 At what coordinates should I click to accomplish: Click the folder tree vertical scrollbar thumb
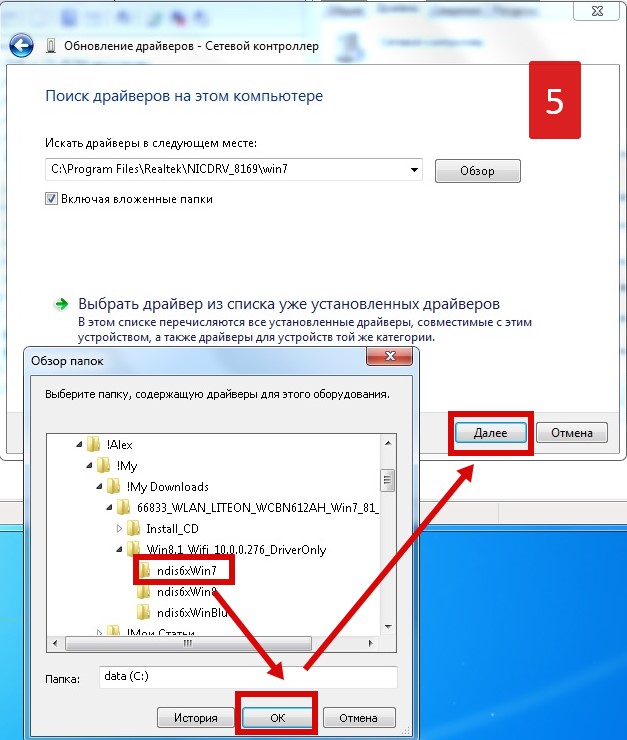pyautogui.click(x=387, y=480)
